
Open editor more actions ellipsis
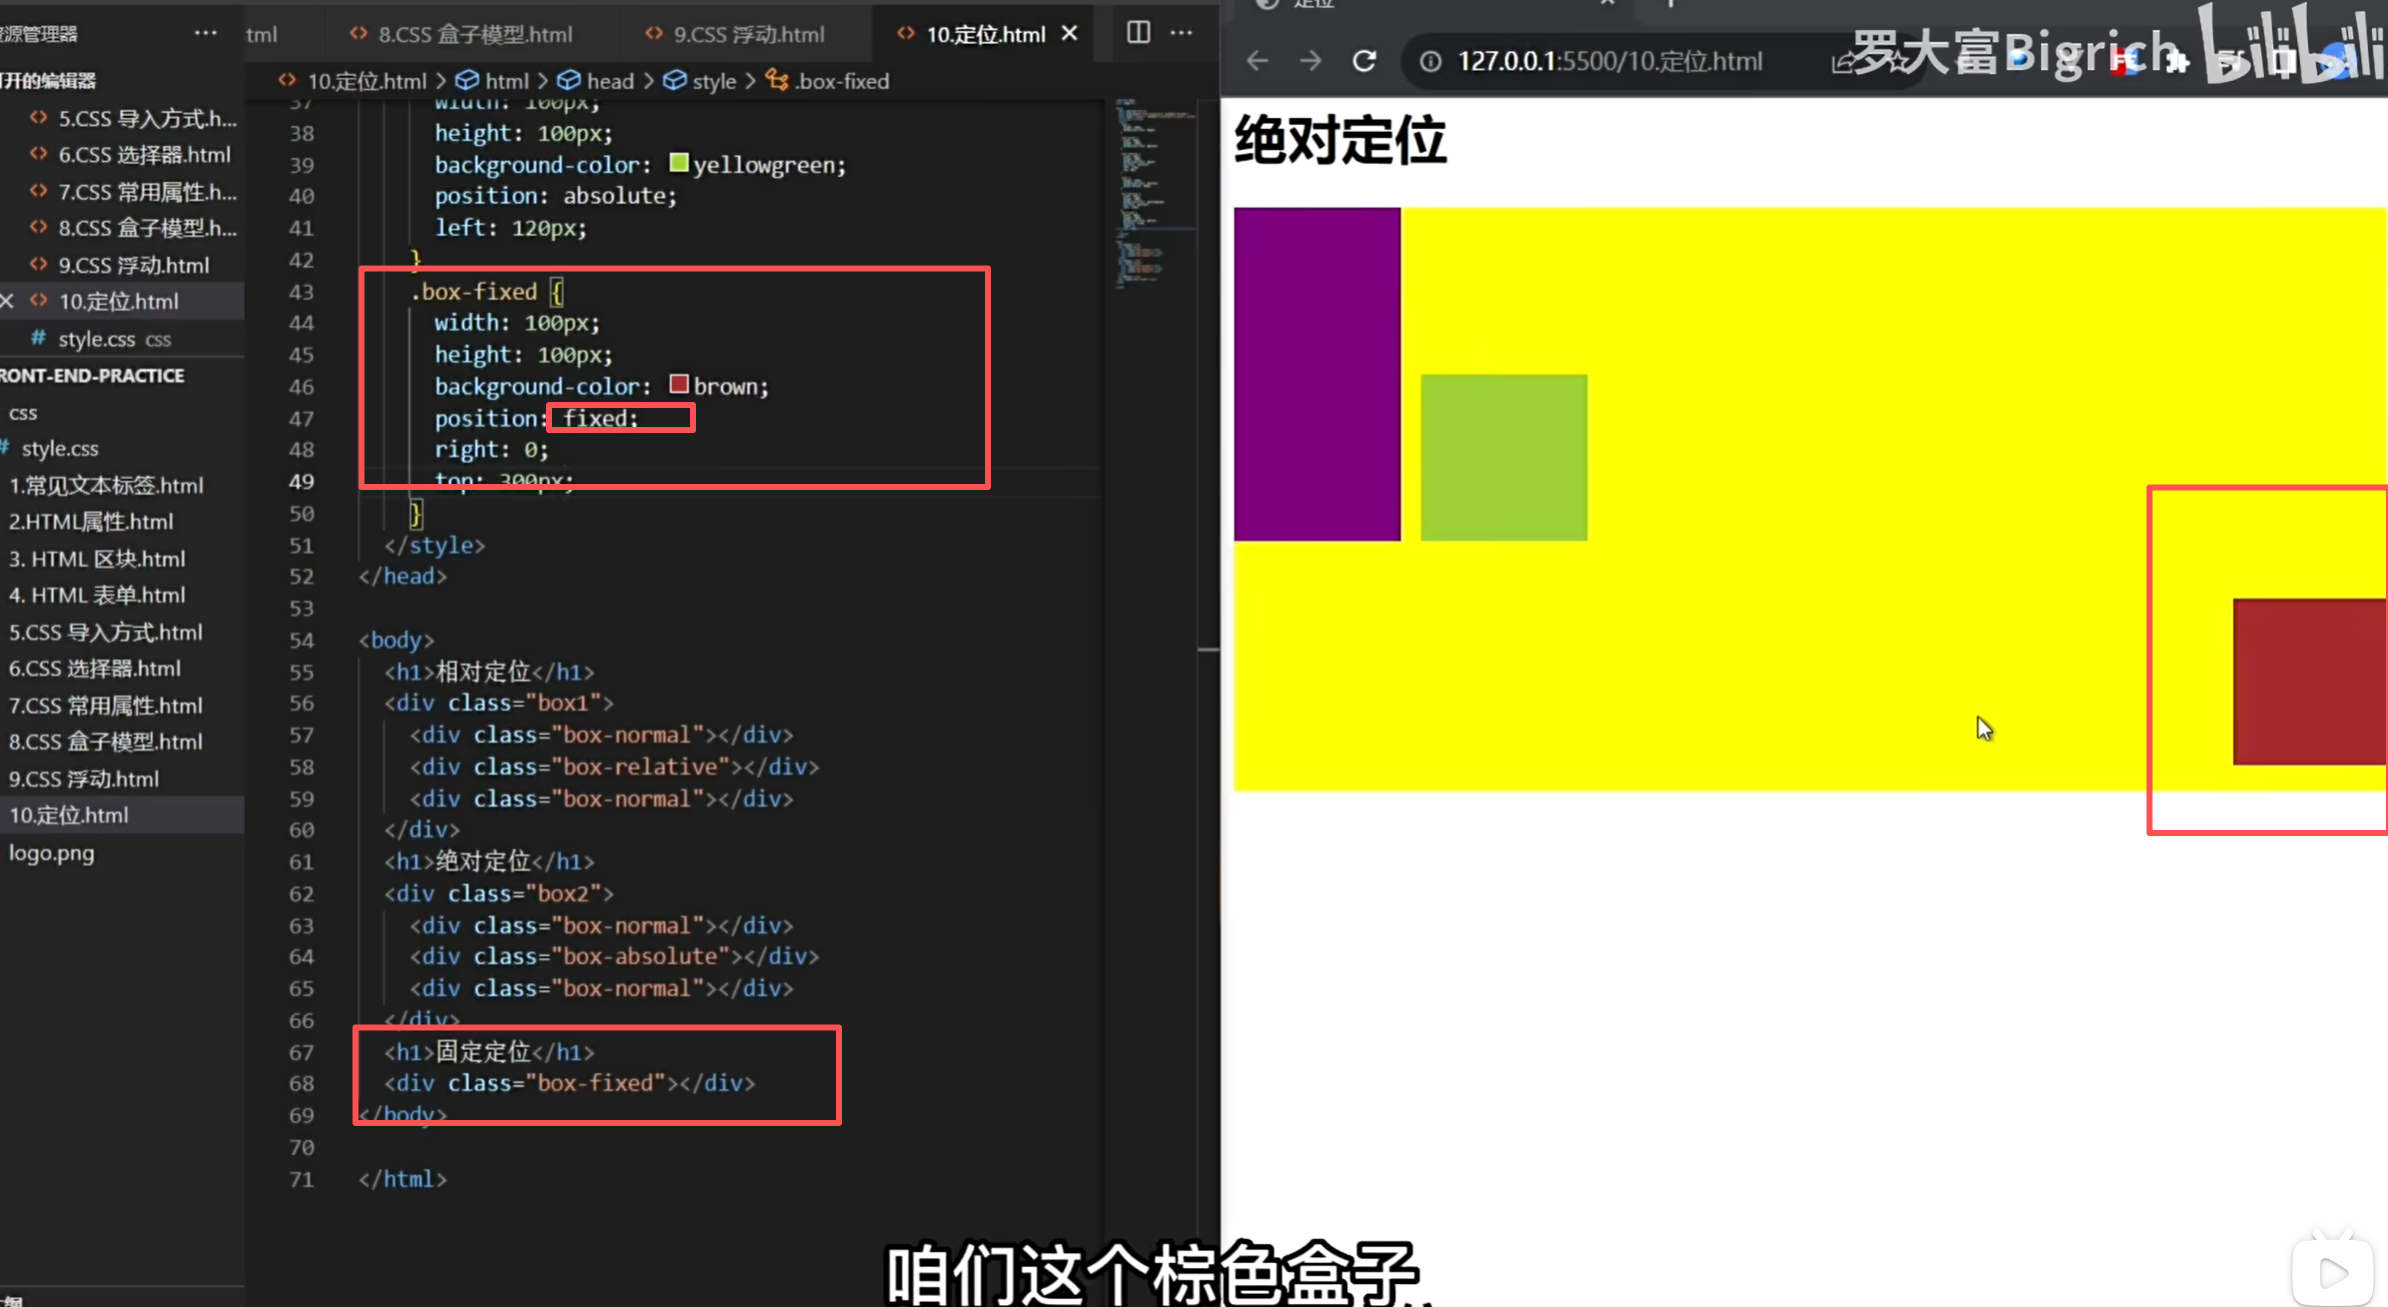1182,33
